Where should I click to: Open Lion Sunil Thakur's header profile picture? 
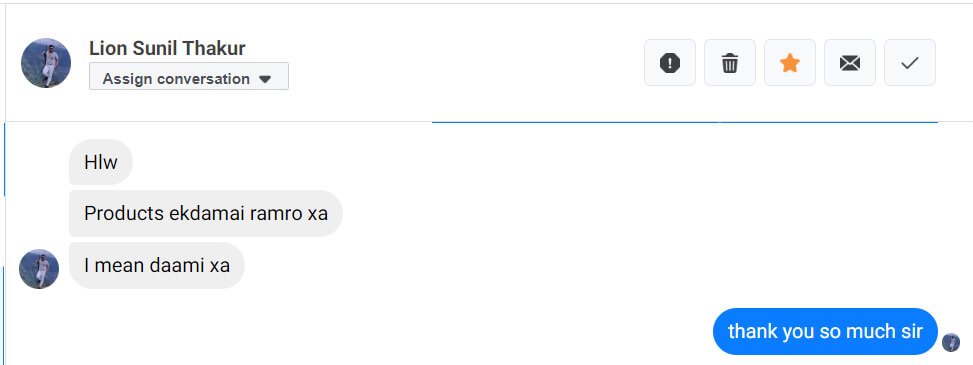[46, 63]
